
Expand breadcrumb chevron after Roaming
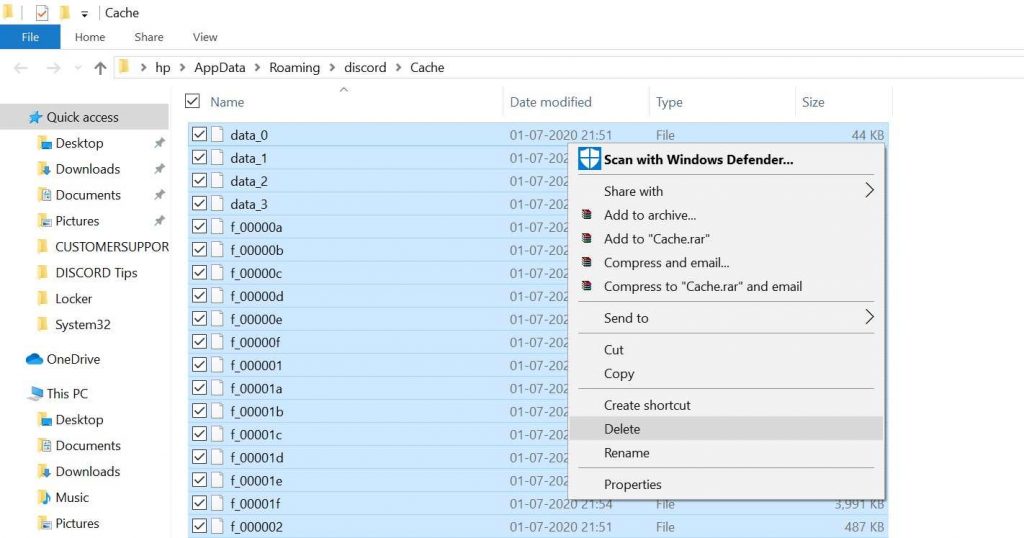pos(332,68)
